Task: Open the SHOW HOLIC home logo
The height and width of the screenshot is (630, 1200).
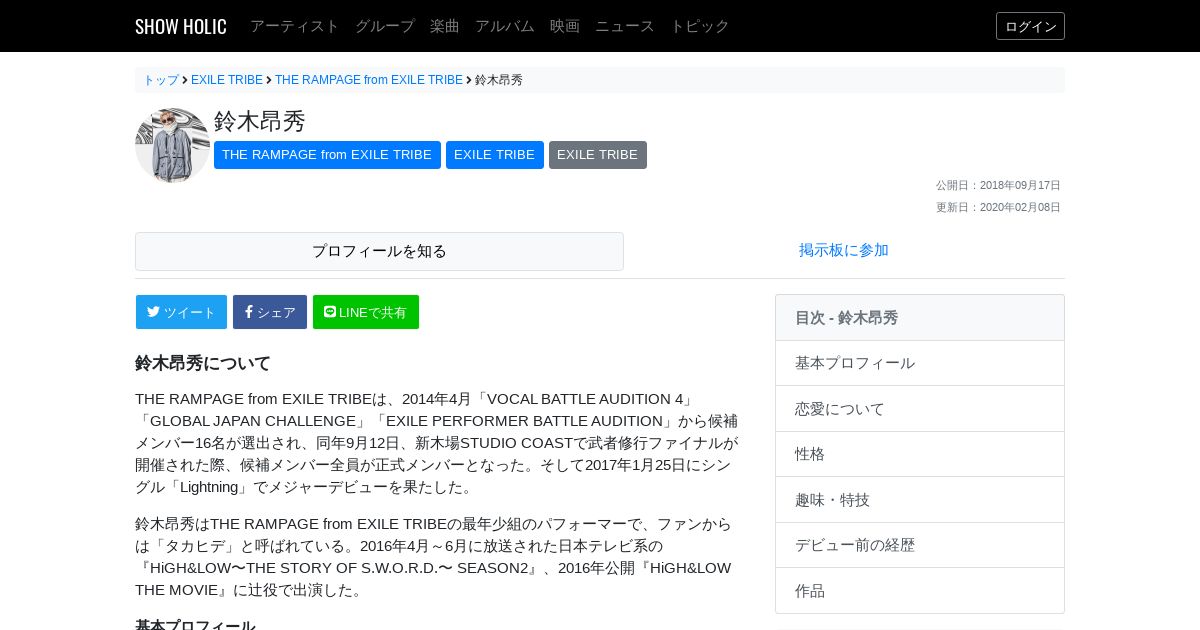Action: (x=181, y=26)
